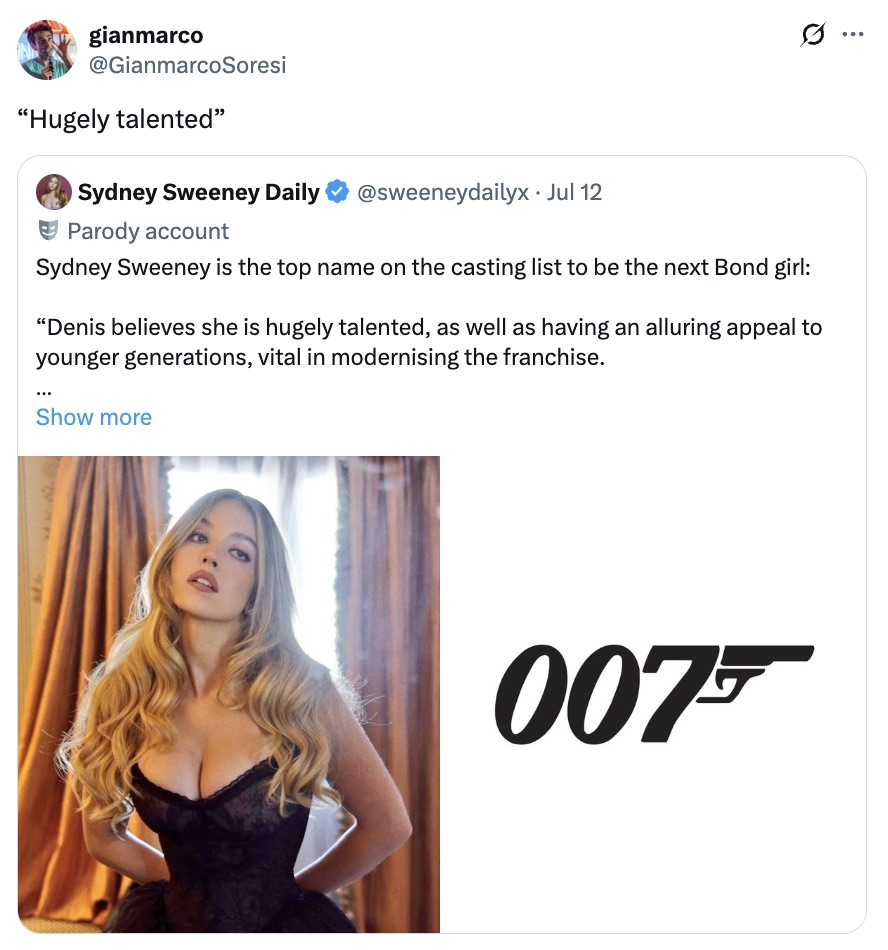This screenshot has height=950, width=888.
Task: Expand the truncated tweet text
Action: (93, 417)
